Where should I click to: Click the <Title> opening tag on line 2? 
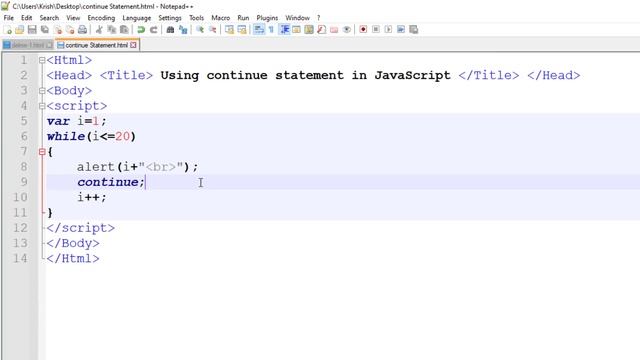click(127, 76)
